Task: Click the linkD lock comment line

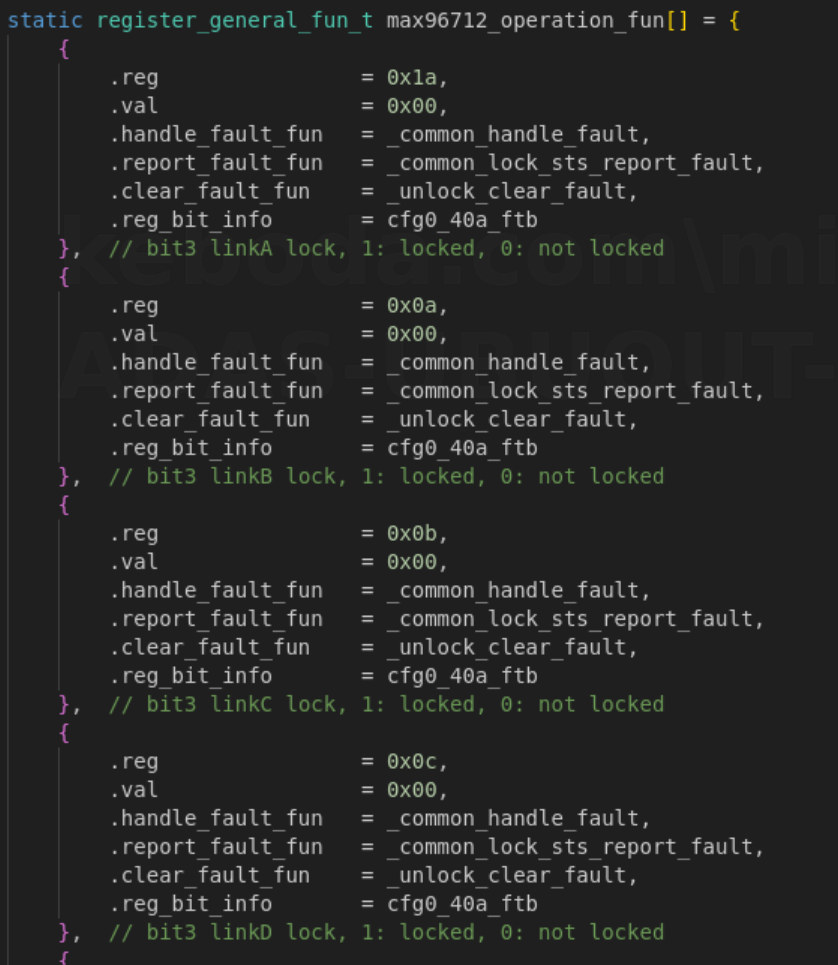Action: [x=386, y=932]
